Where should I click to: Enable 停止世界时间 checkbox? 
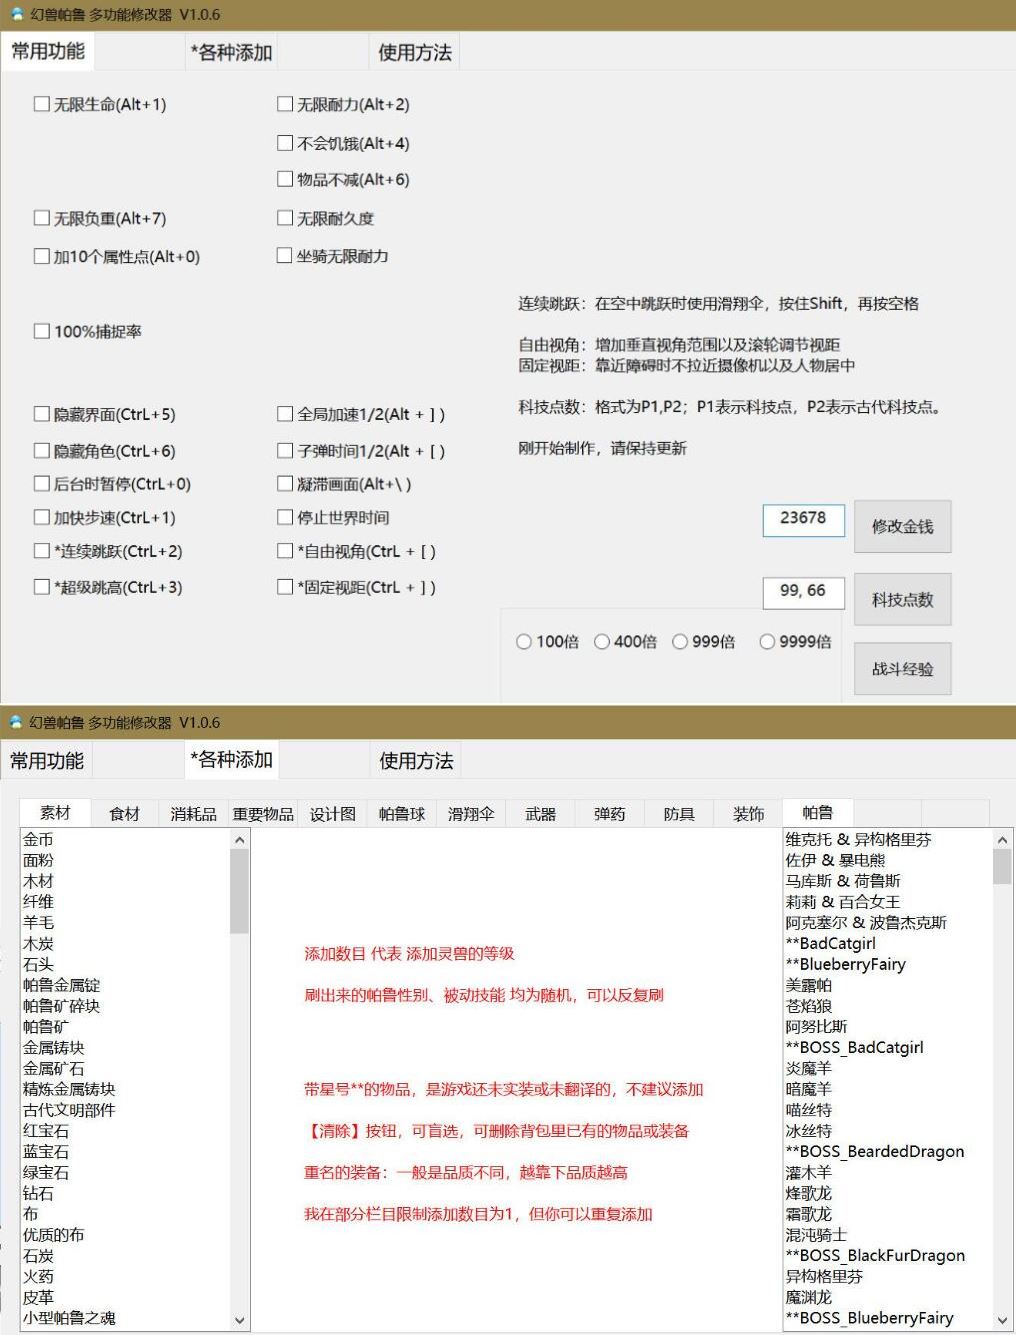285,517
